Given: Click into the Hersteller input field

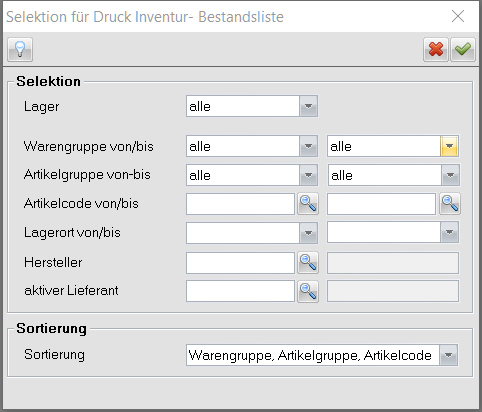Looking at the screenshot, I should 240,263.
